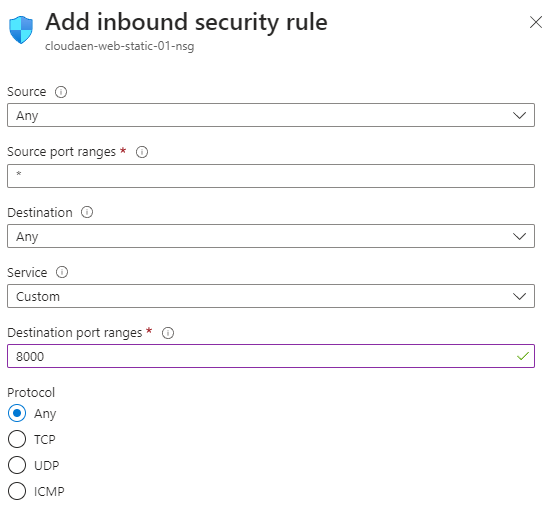Select the UDP protocol radio button
The width and height of the screenshot is (546, 515).
pos(17,465)
